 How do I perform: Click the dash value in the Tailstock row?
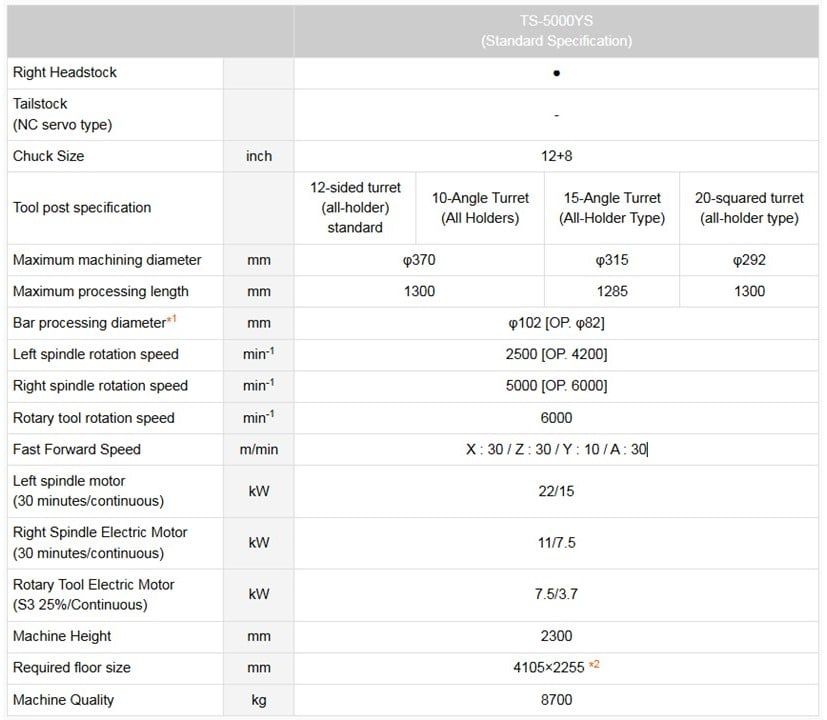click(556, 115)
